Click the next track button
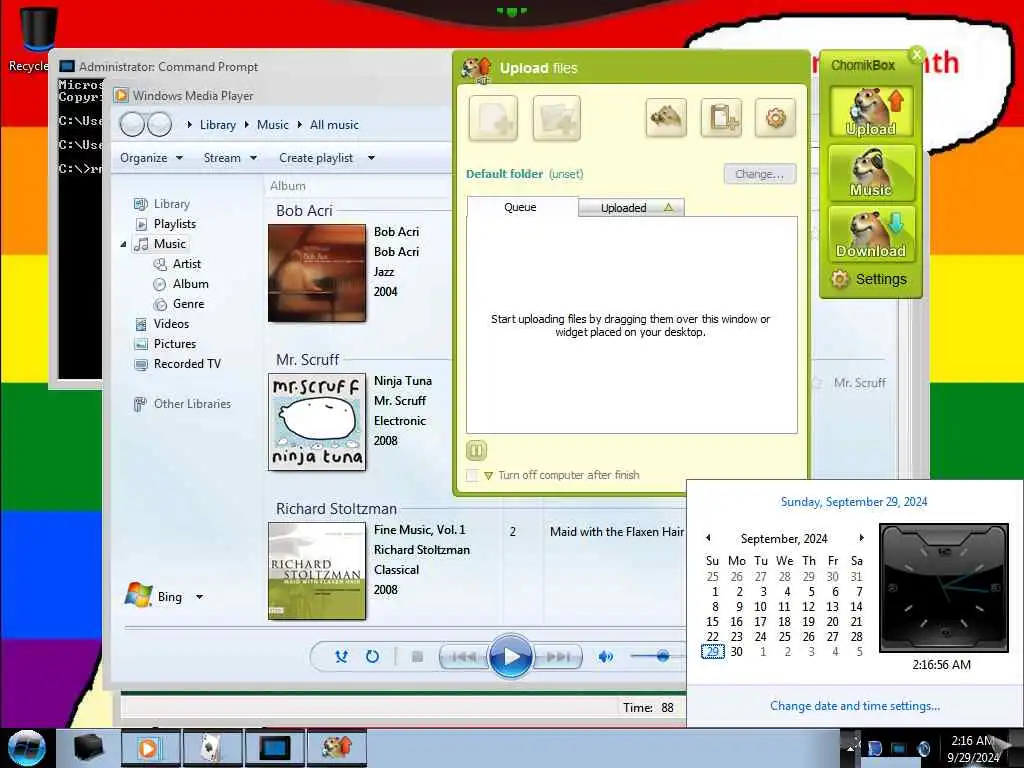Image resolution: width=1024 pixels, height=768 pixels. click(558, 656)
